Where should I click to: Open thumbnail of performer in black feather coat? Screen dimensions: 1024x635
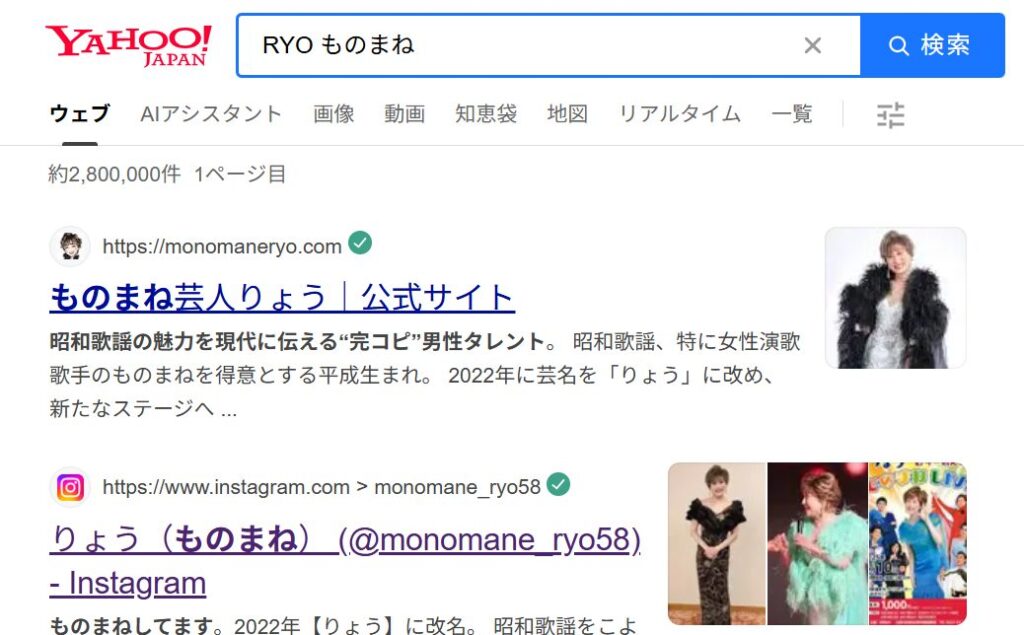[895, 298]
